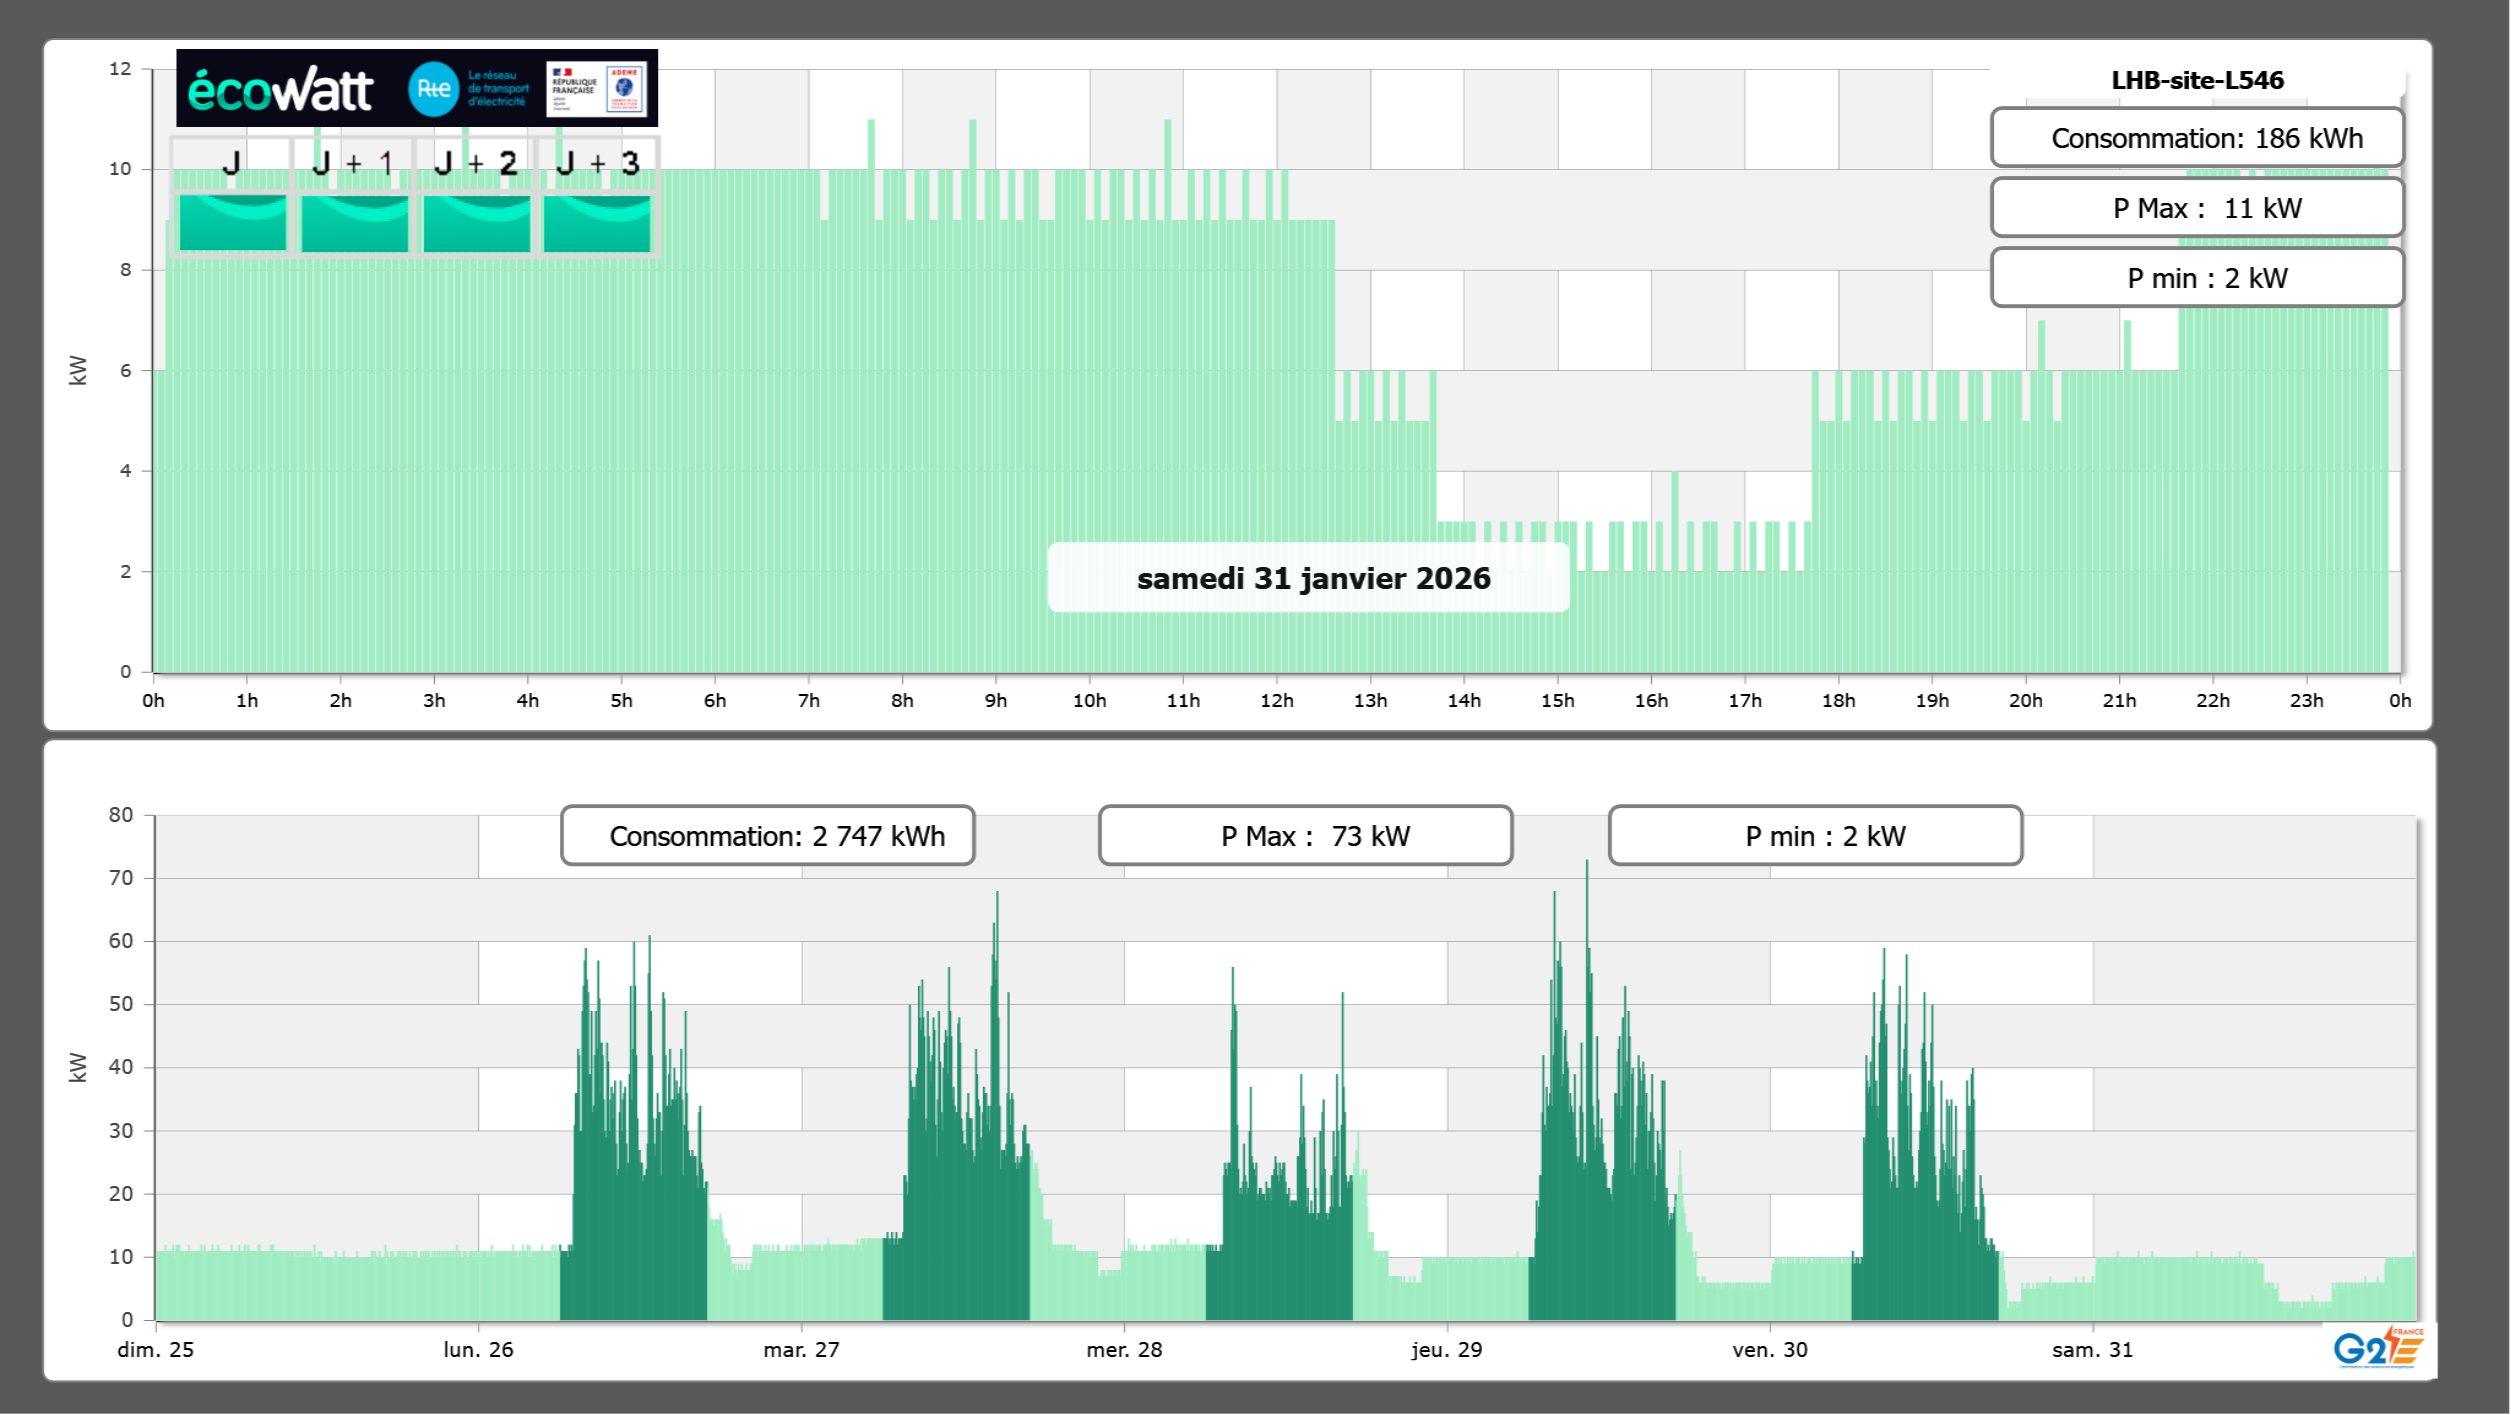Click the P Max 11 kW box

(2196, 208)
